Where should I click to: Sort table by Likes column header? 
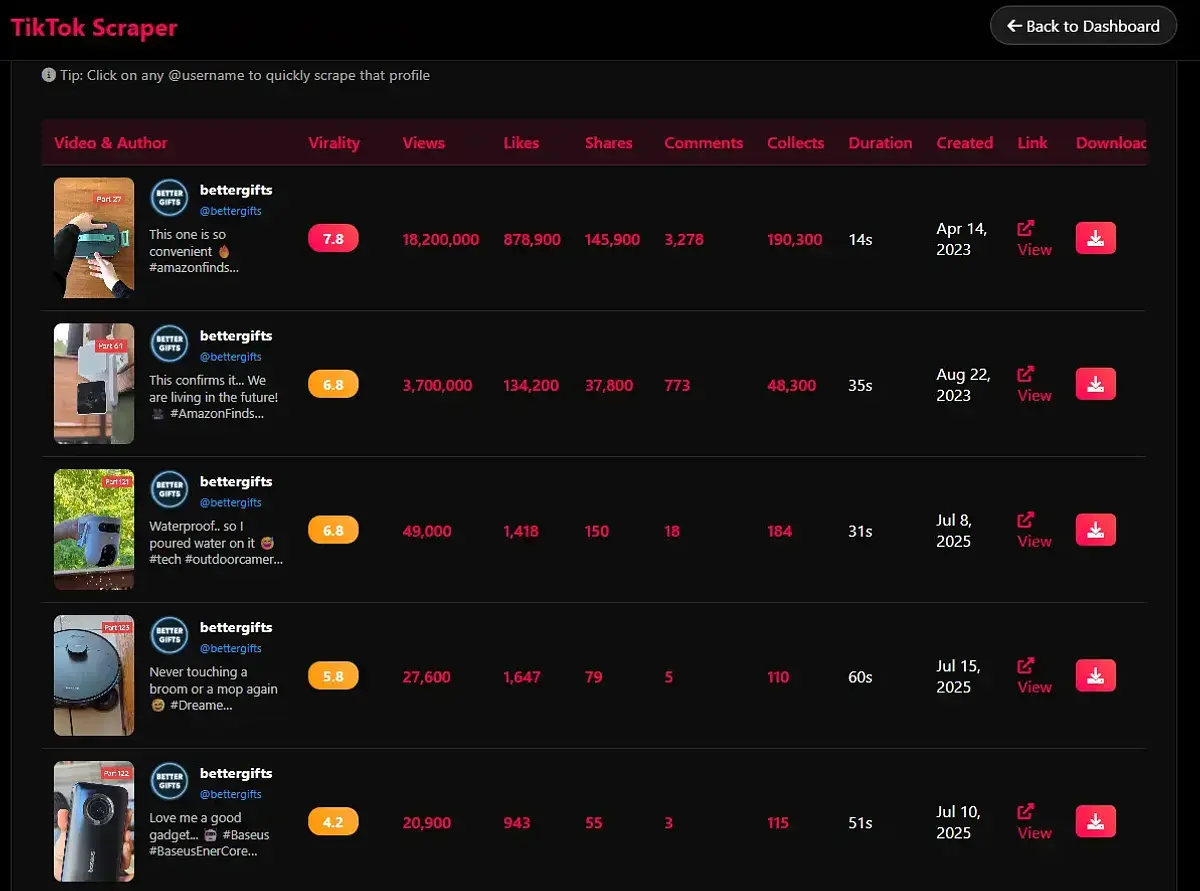(x=521, y=143)
